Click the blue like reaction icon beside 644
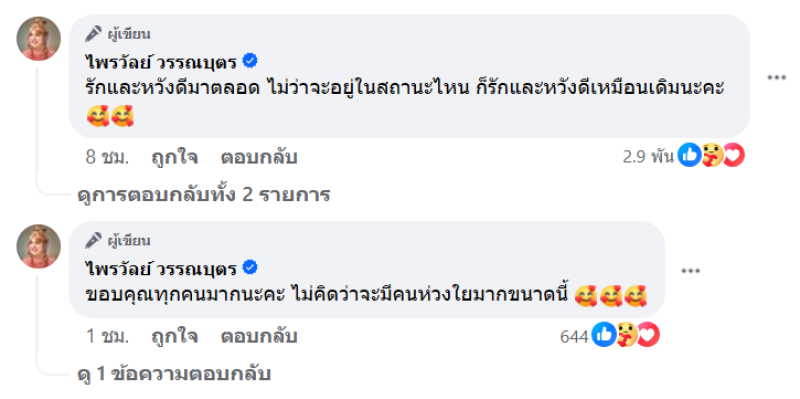The image size is (800, 399). pos(604,335)
